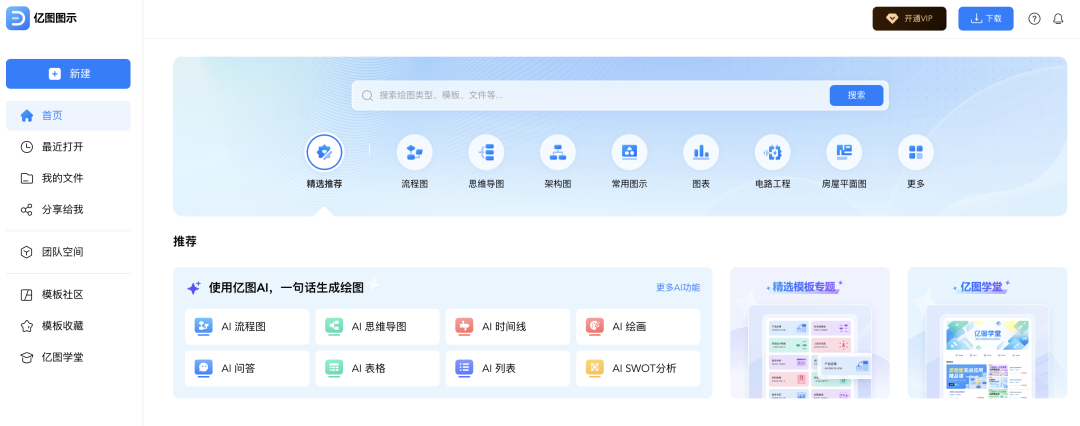
Task: Select the 精选推荐 category icon
Action: (324, 152)
